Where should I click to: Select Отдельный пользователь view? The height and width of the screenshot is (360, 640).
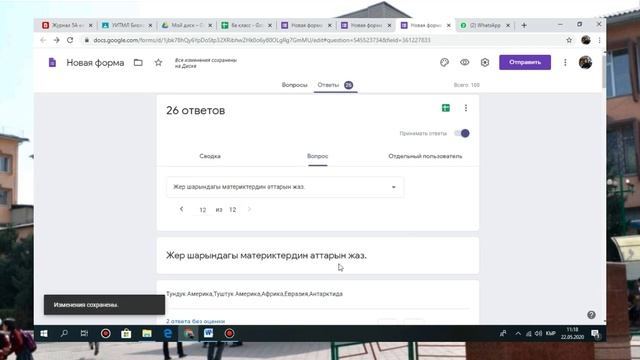pyautogui.click(x=425, y=156)
